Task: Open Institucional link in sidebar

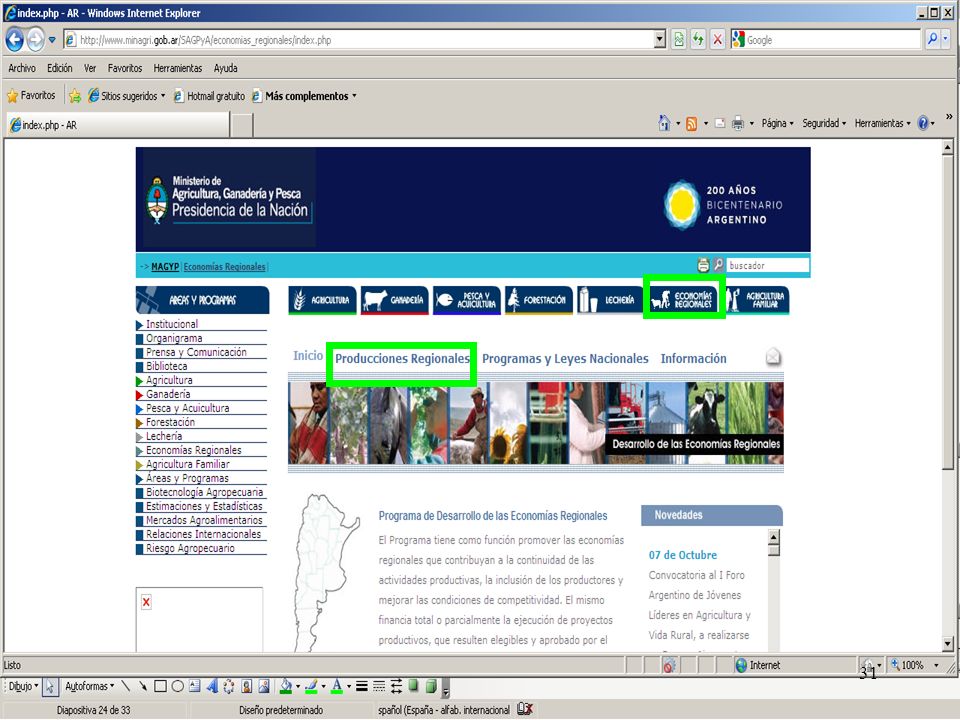Action: click(171, 324)
